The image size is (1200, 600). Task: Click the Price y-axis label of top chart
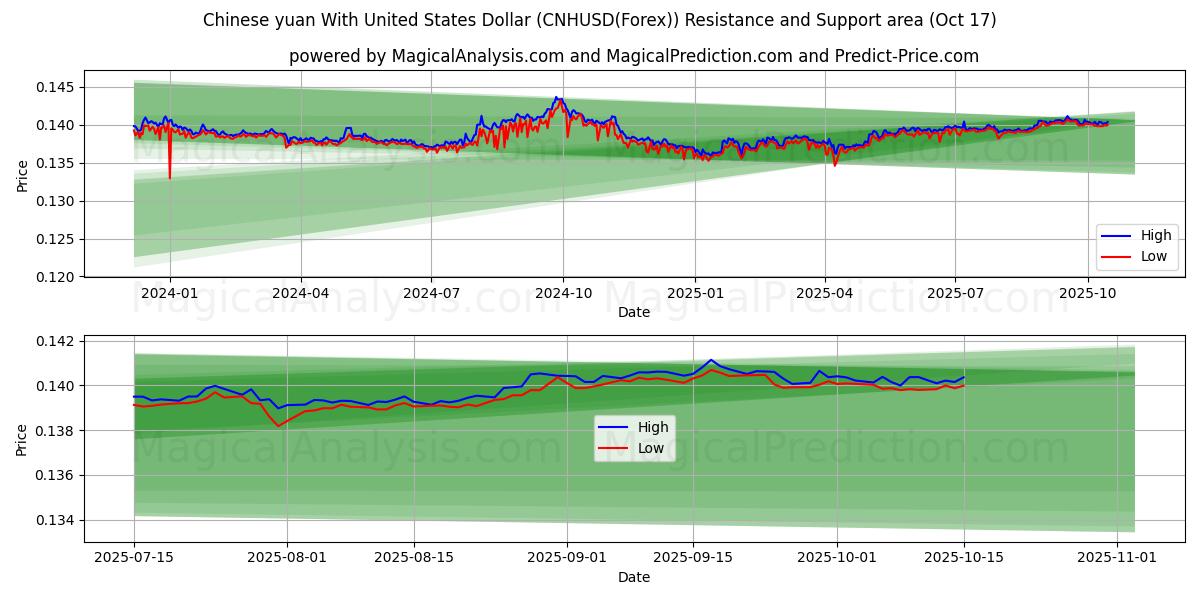pyautogui.click(x=22, y=175)
